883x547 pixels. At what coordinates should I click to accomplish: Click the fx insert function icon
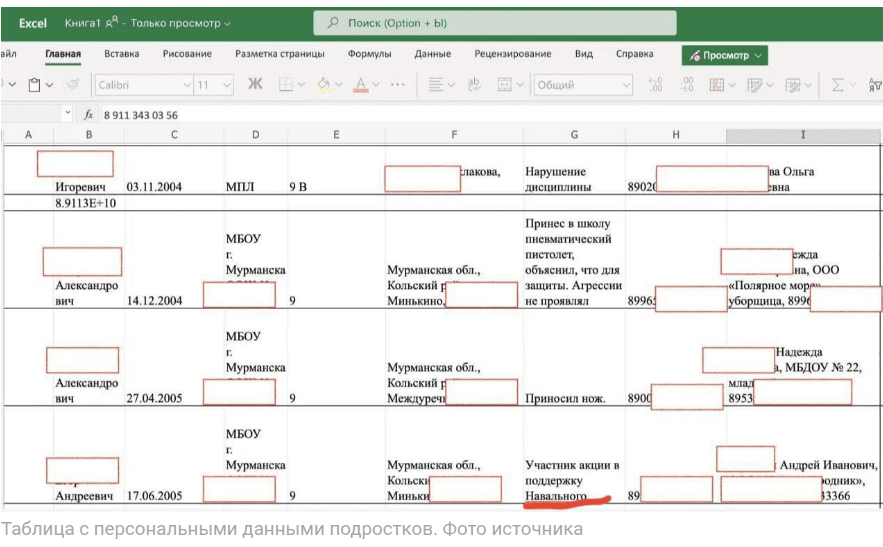pyautogui.click(x=89, y=115)
